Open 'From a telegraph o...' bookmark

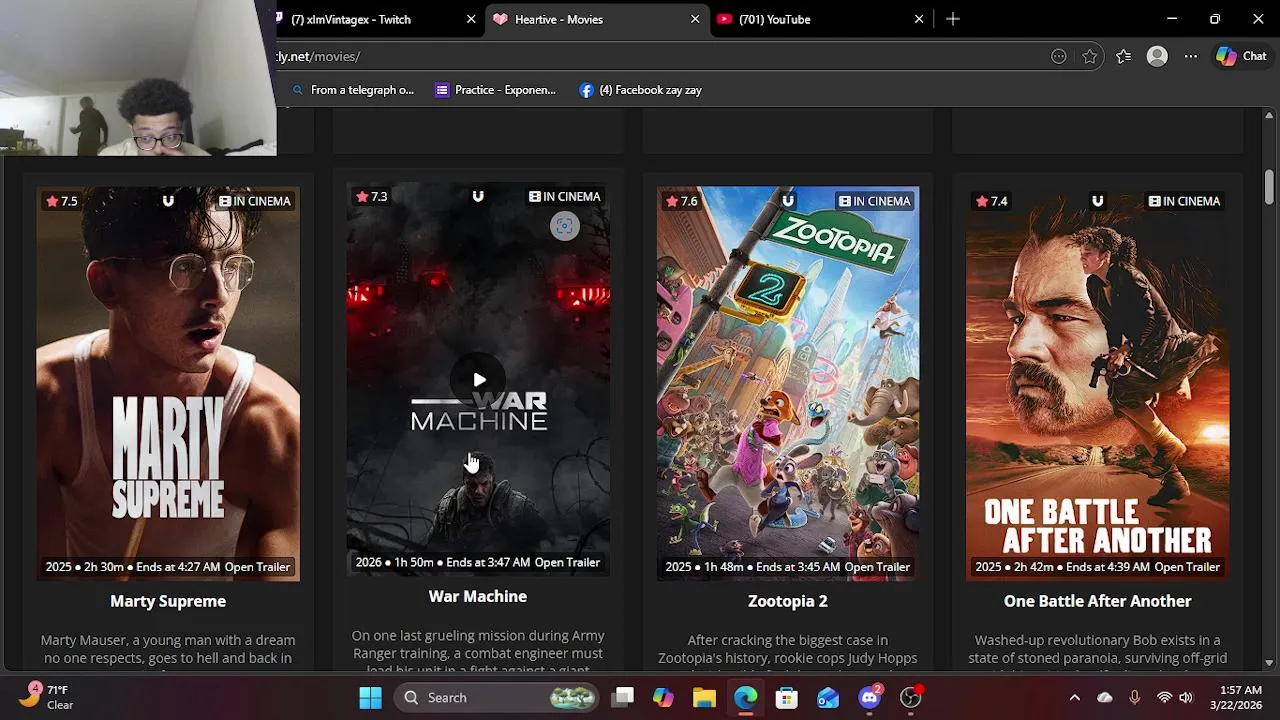(352, 90)
